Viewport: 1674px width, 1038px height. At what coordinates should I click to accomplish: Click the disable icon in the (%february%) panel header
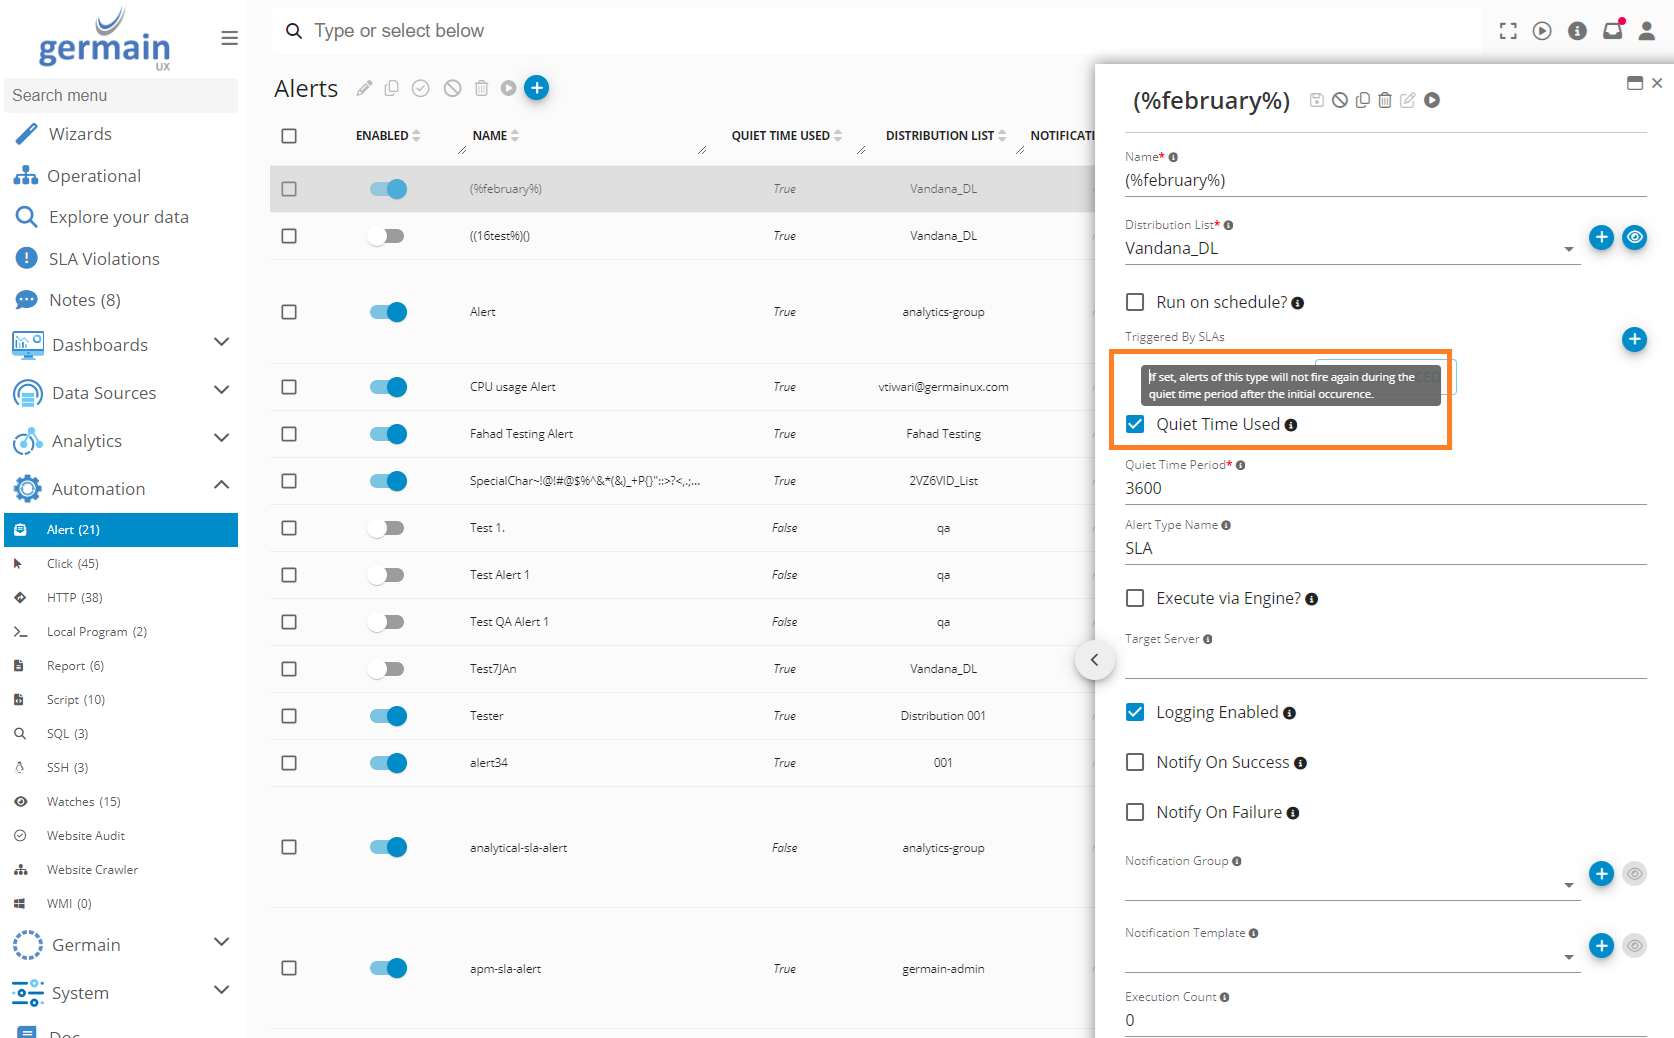(x=1340, y=100)
